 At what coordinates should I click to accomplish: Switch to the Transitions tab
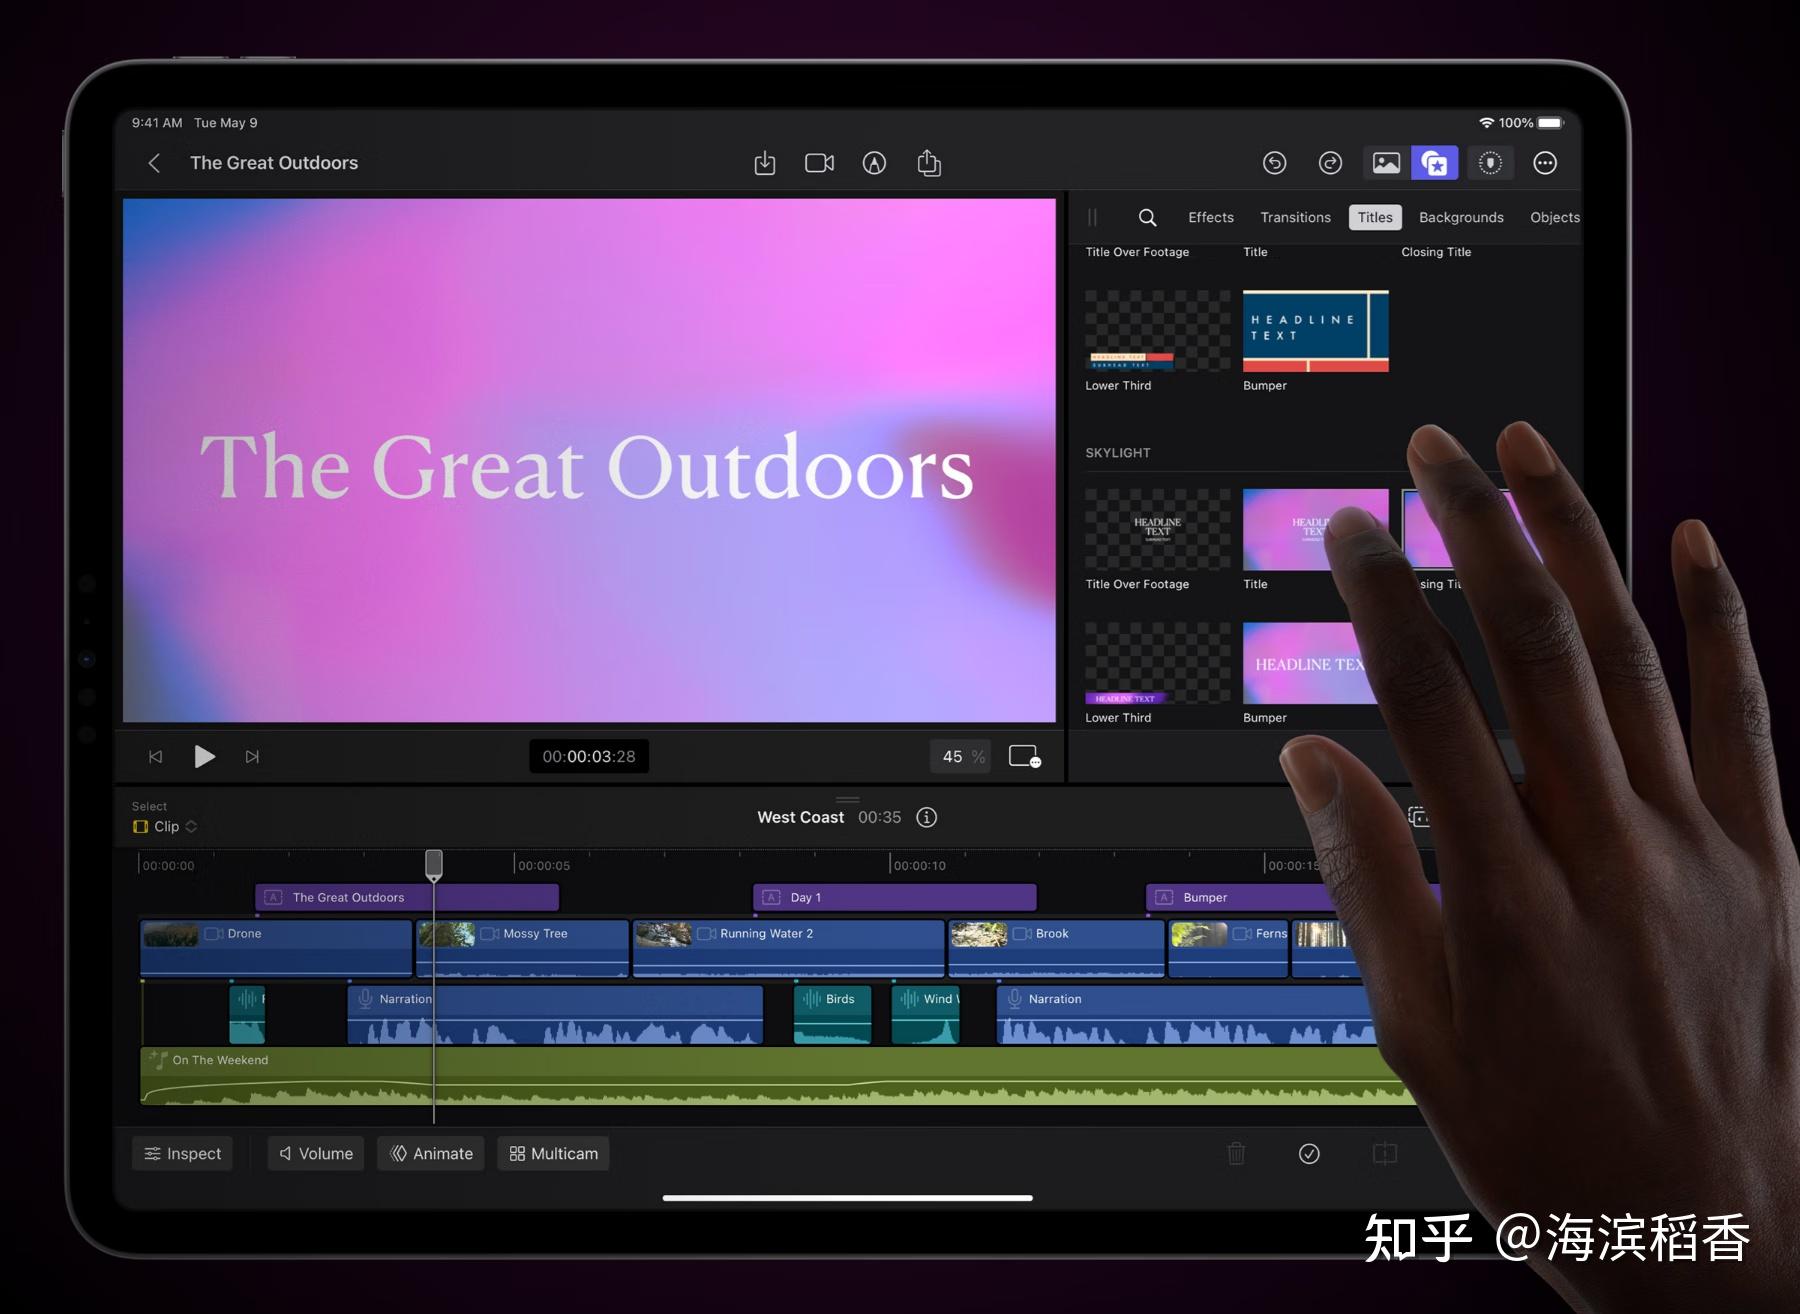click(1295, 217)
